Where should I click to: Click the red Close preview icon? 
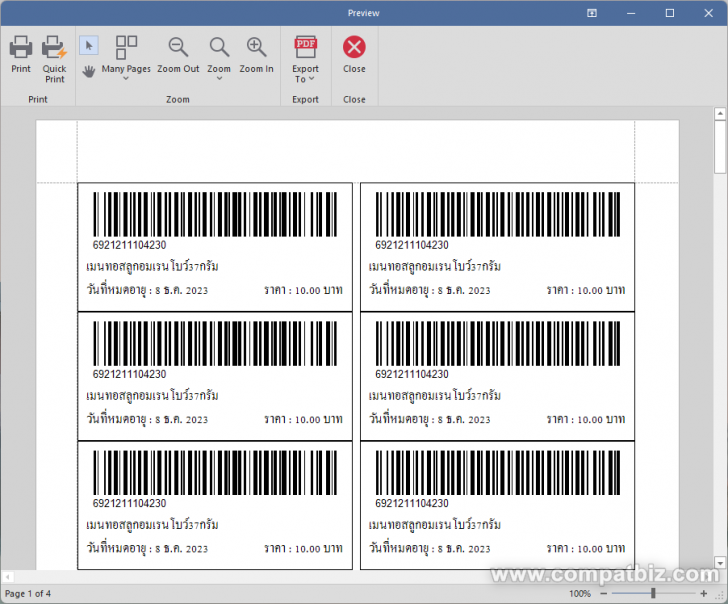[354, 47]
